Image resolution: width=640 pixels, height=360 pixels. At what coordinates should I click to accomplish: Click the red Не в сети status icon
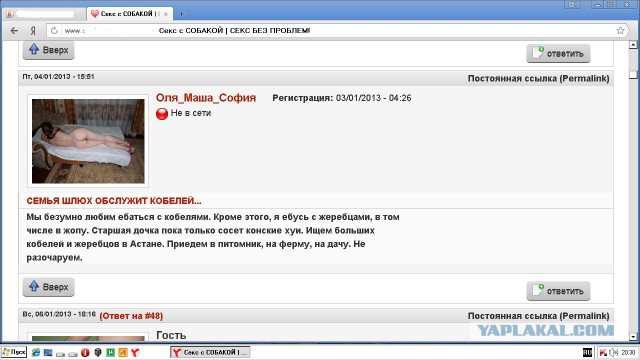162,113
